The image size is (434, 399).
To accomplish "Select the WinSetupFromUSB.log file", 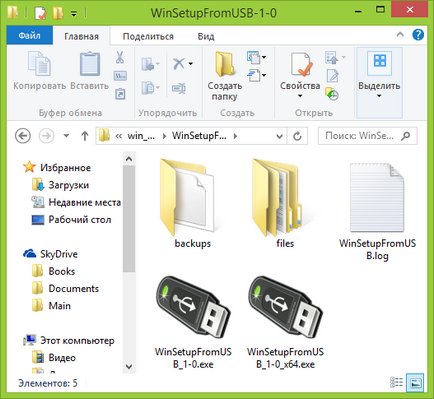I will [x=377, y=212].
